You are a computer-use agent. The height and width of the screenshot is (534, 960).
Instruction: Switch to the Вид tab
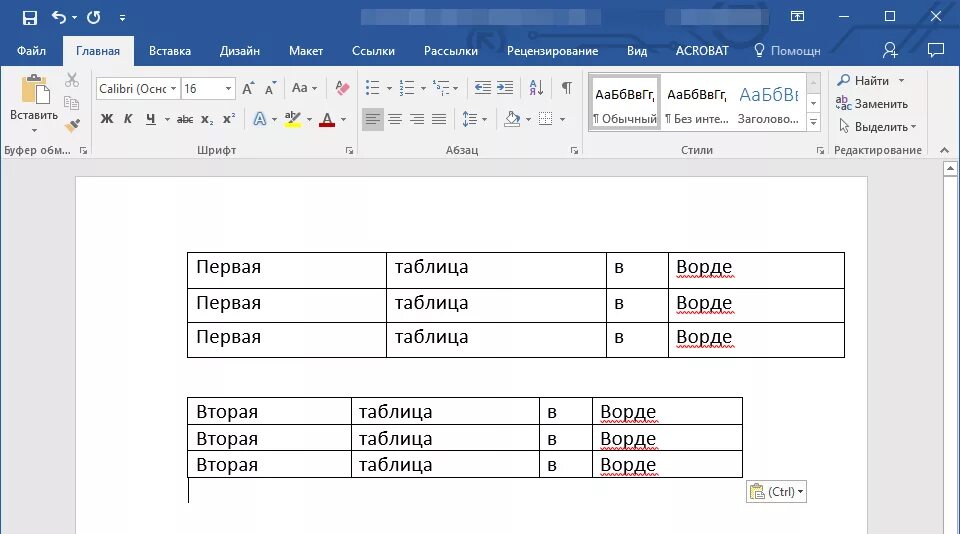637,51
